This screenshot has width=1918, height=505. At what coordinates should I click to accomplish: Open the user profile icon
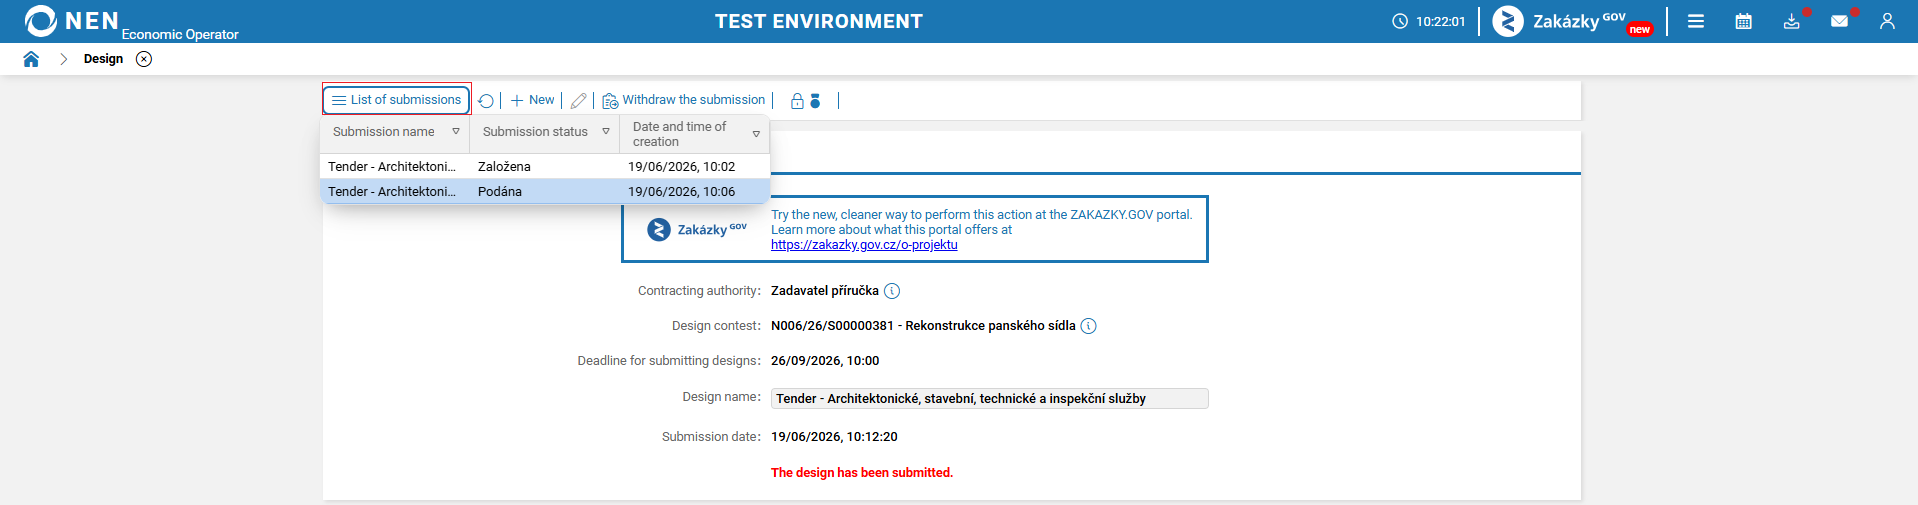click(1887, 21)
